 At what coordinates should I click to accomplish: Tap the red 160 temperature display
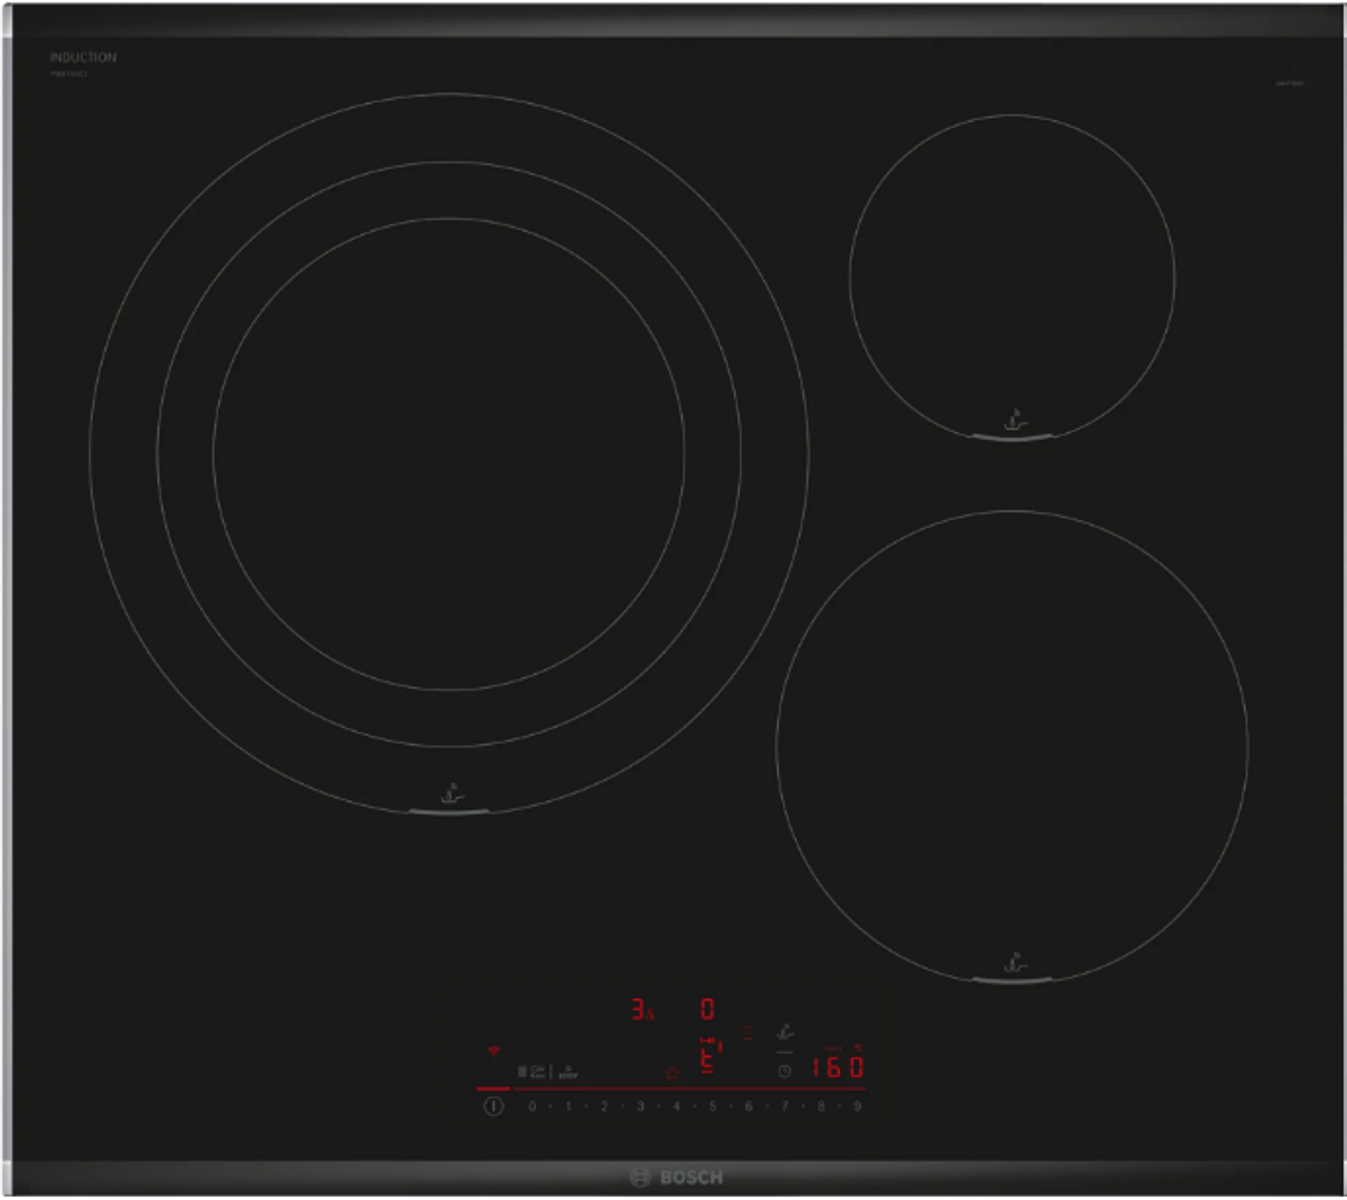pyautogui.click(x=837, y=1067)
